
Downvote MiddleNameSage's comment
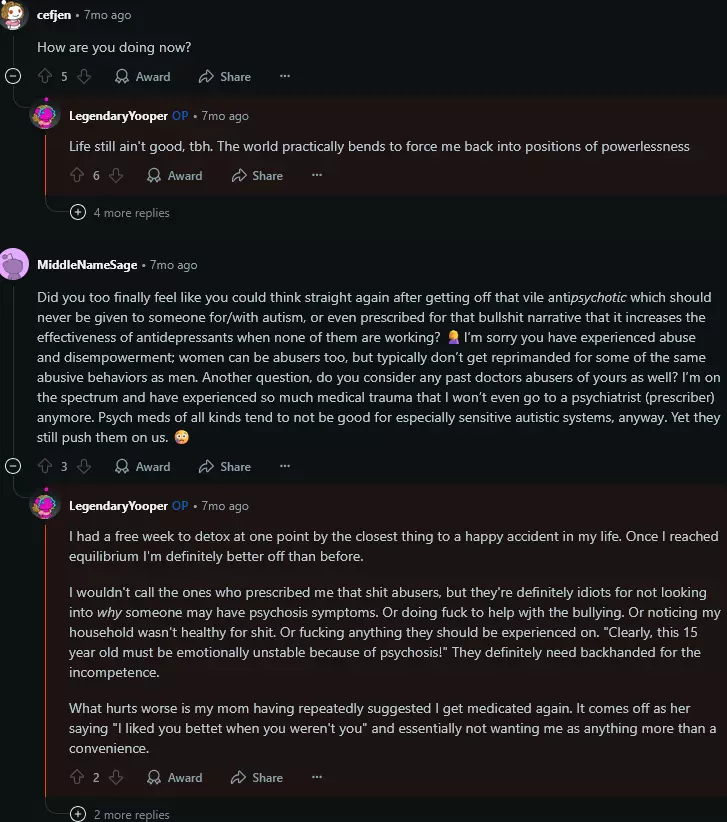pos(84,466)
